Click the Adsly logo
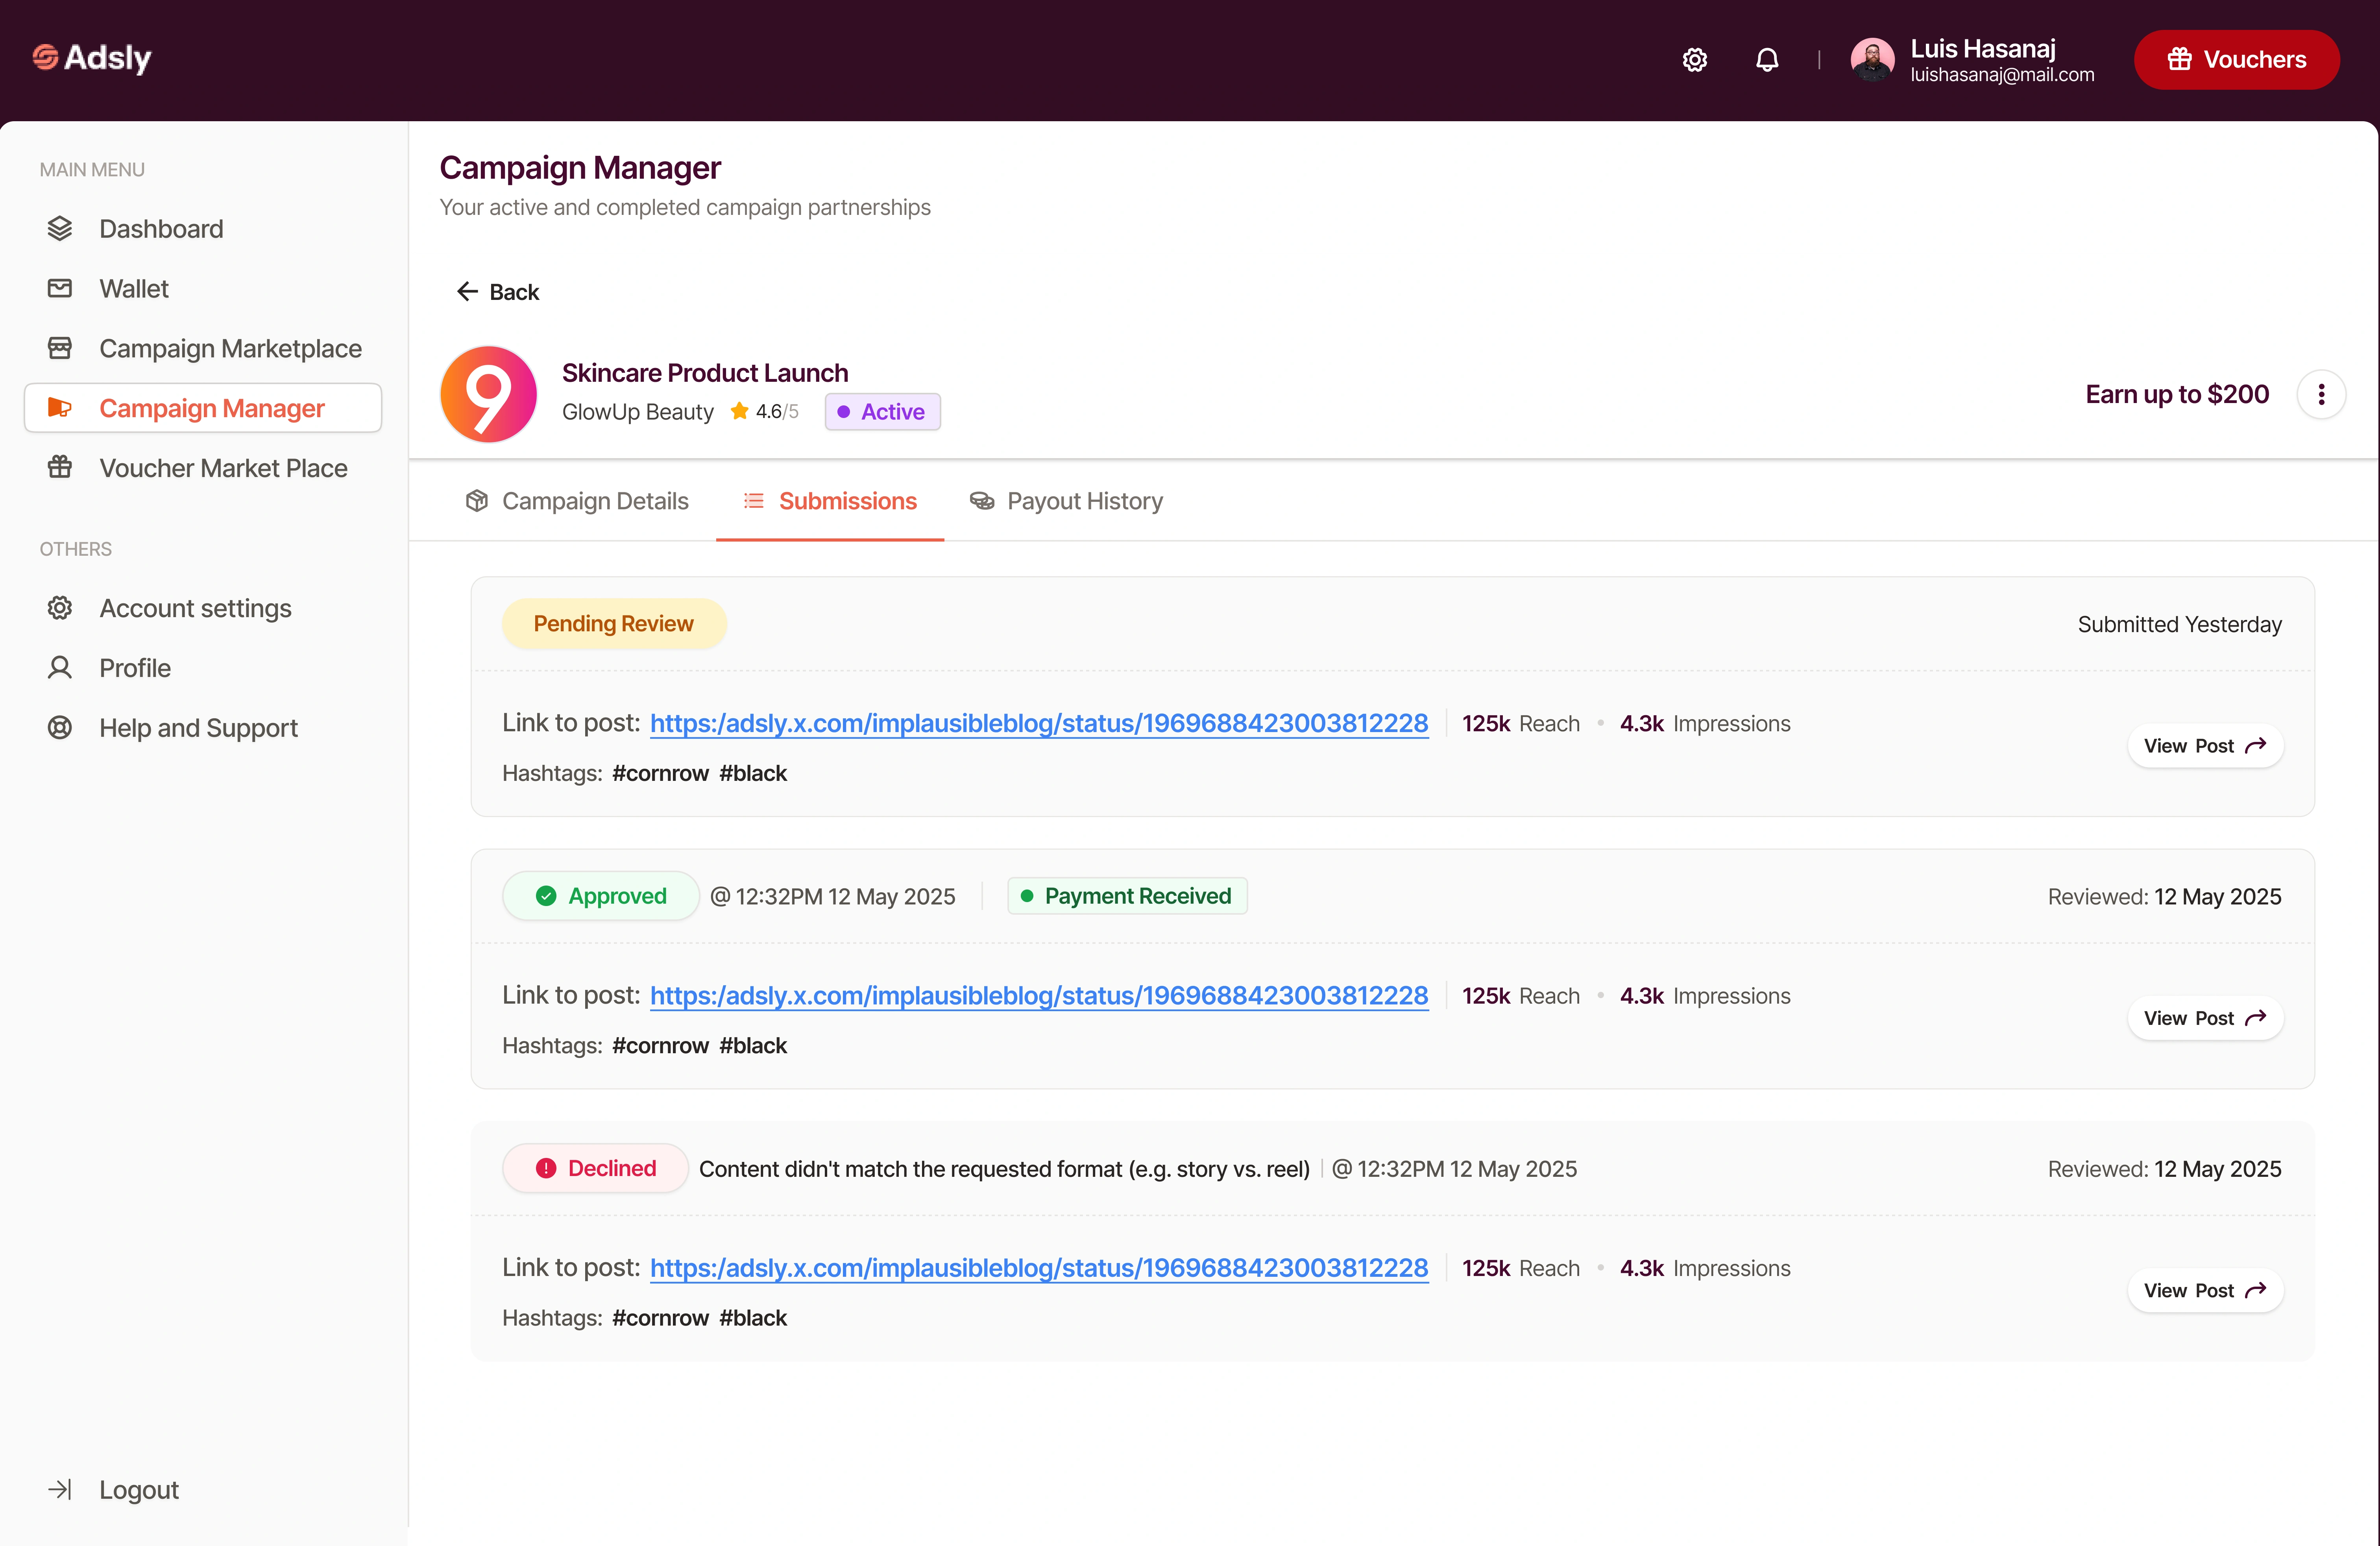The image size is (2380, 1546). [92, 58]
